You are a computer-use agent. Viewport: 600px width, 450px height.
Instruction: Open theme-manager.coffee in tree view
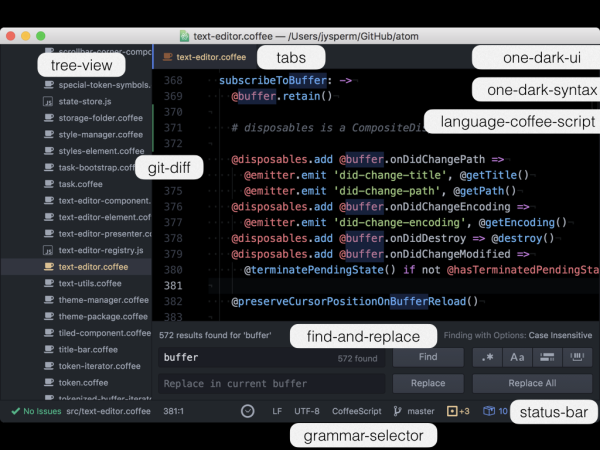pos(103,300)
